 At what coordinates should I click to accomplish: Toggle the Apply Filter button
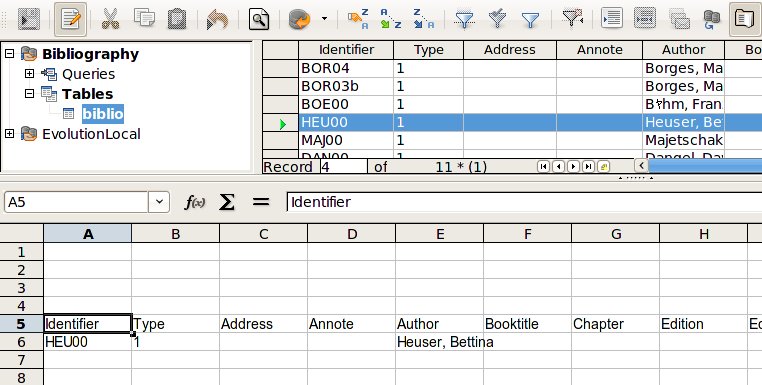(497, 19)
